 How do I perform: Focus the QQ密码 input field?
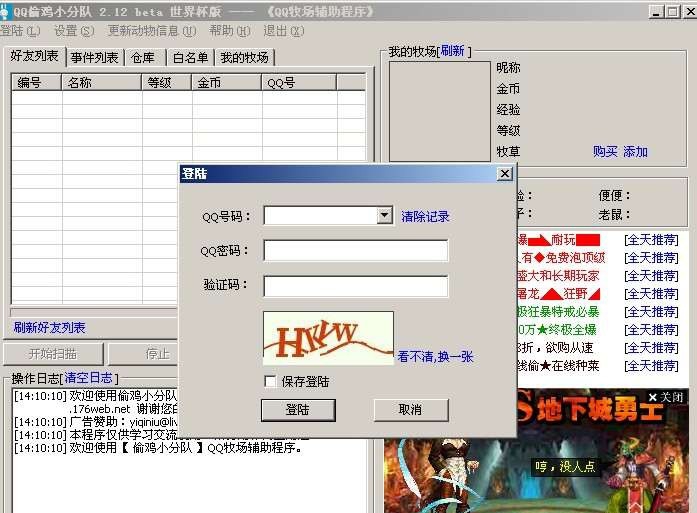click(x=356, y=251)
